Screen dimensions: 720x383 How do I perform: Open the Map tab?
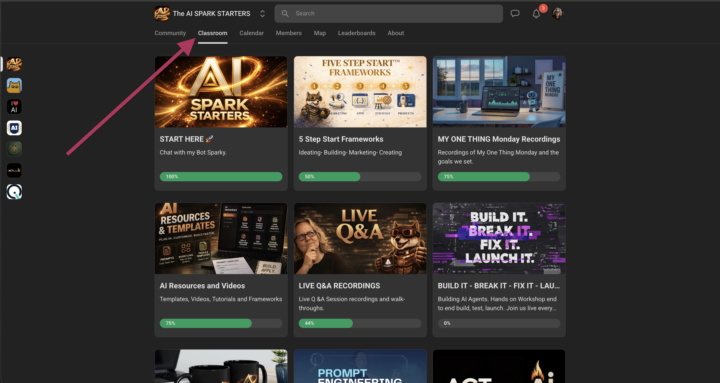tap(320, 33)
